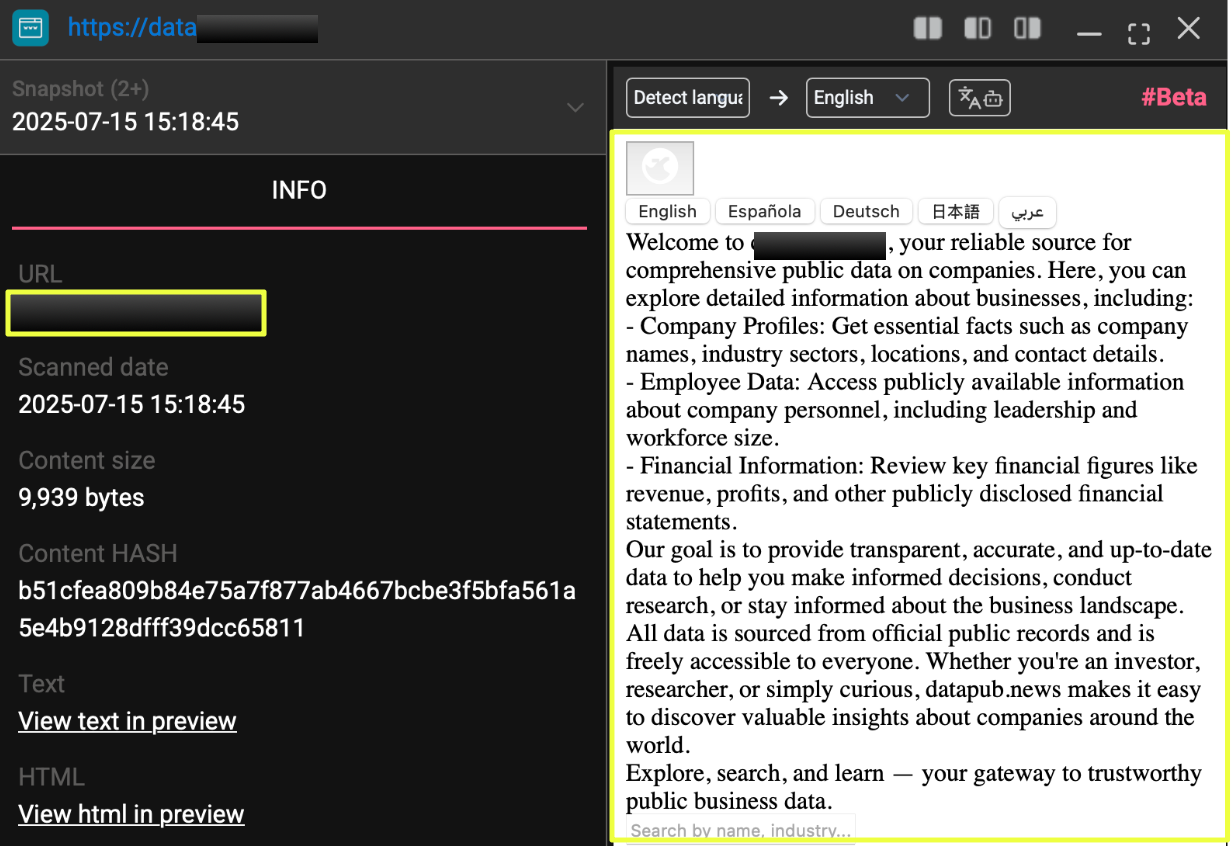Minimize the snapshot viewer panel
This screenshot has width=1232, height=846.
point(1089,32)
